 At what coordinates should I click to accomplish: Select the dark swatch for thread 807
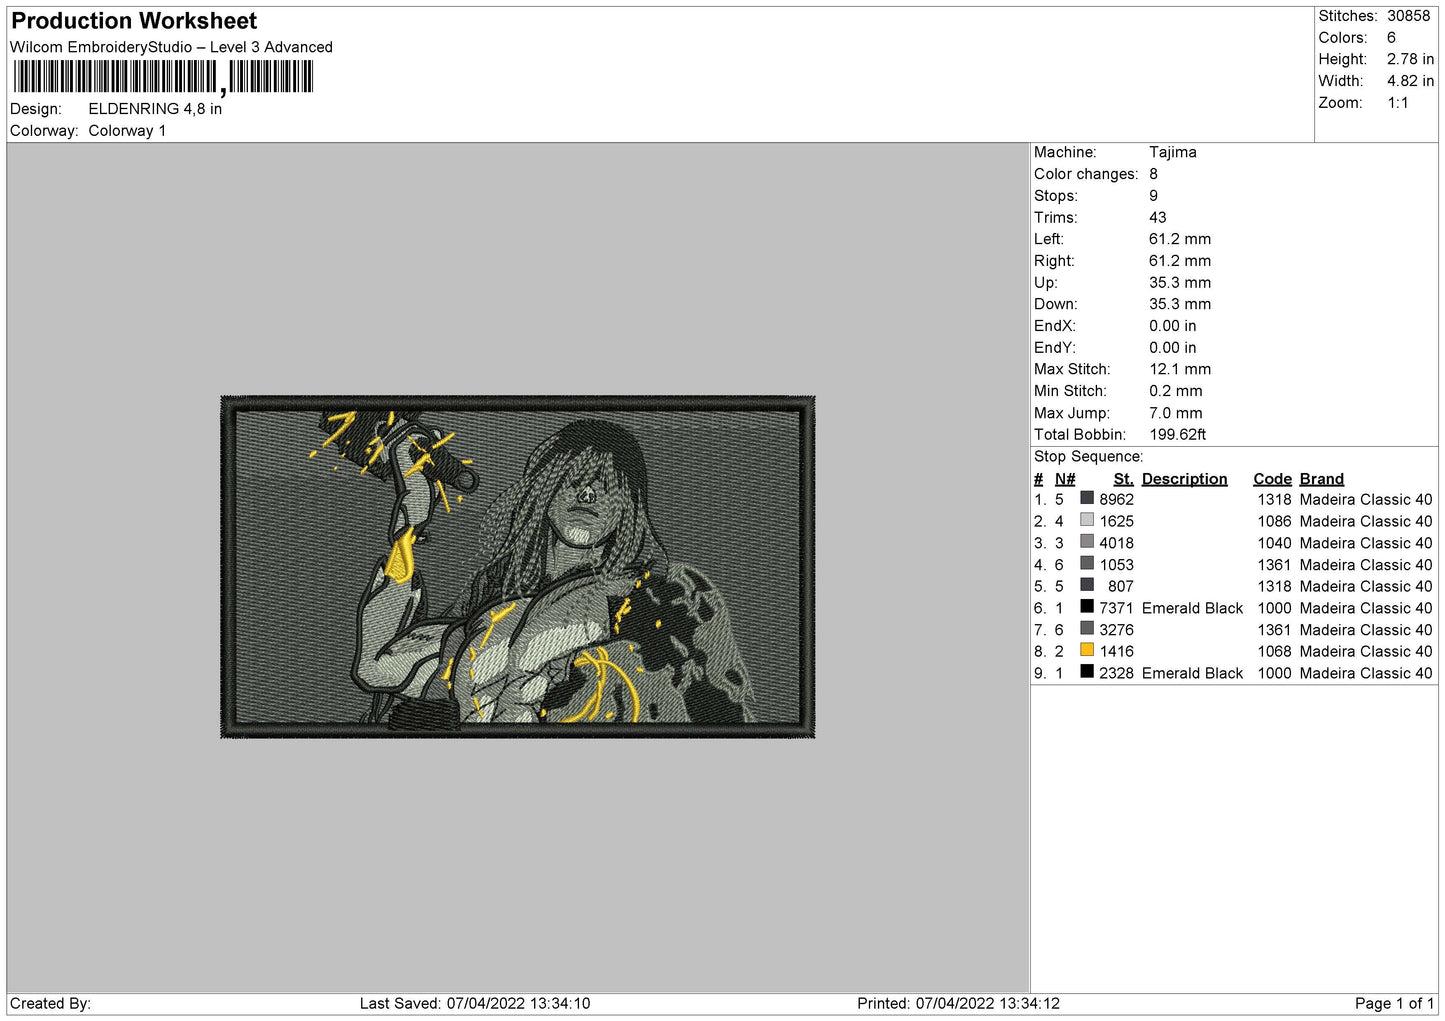(1087, 585)
